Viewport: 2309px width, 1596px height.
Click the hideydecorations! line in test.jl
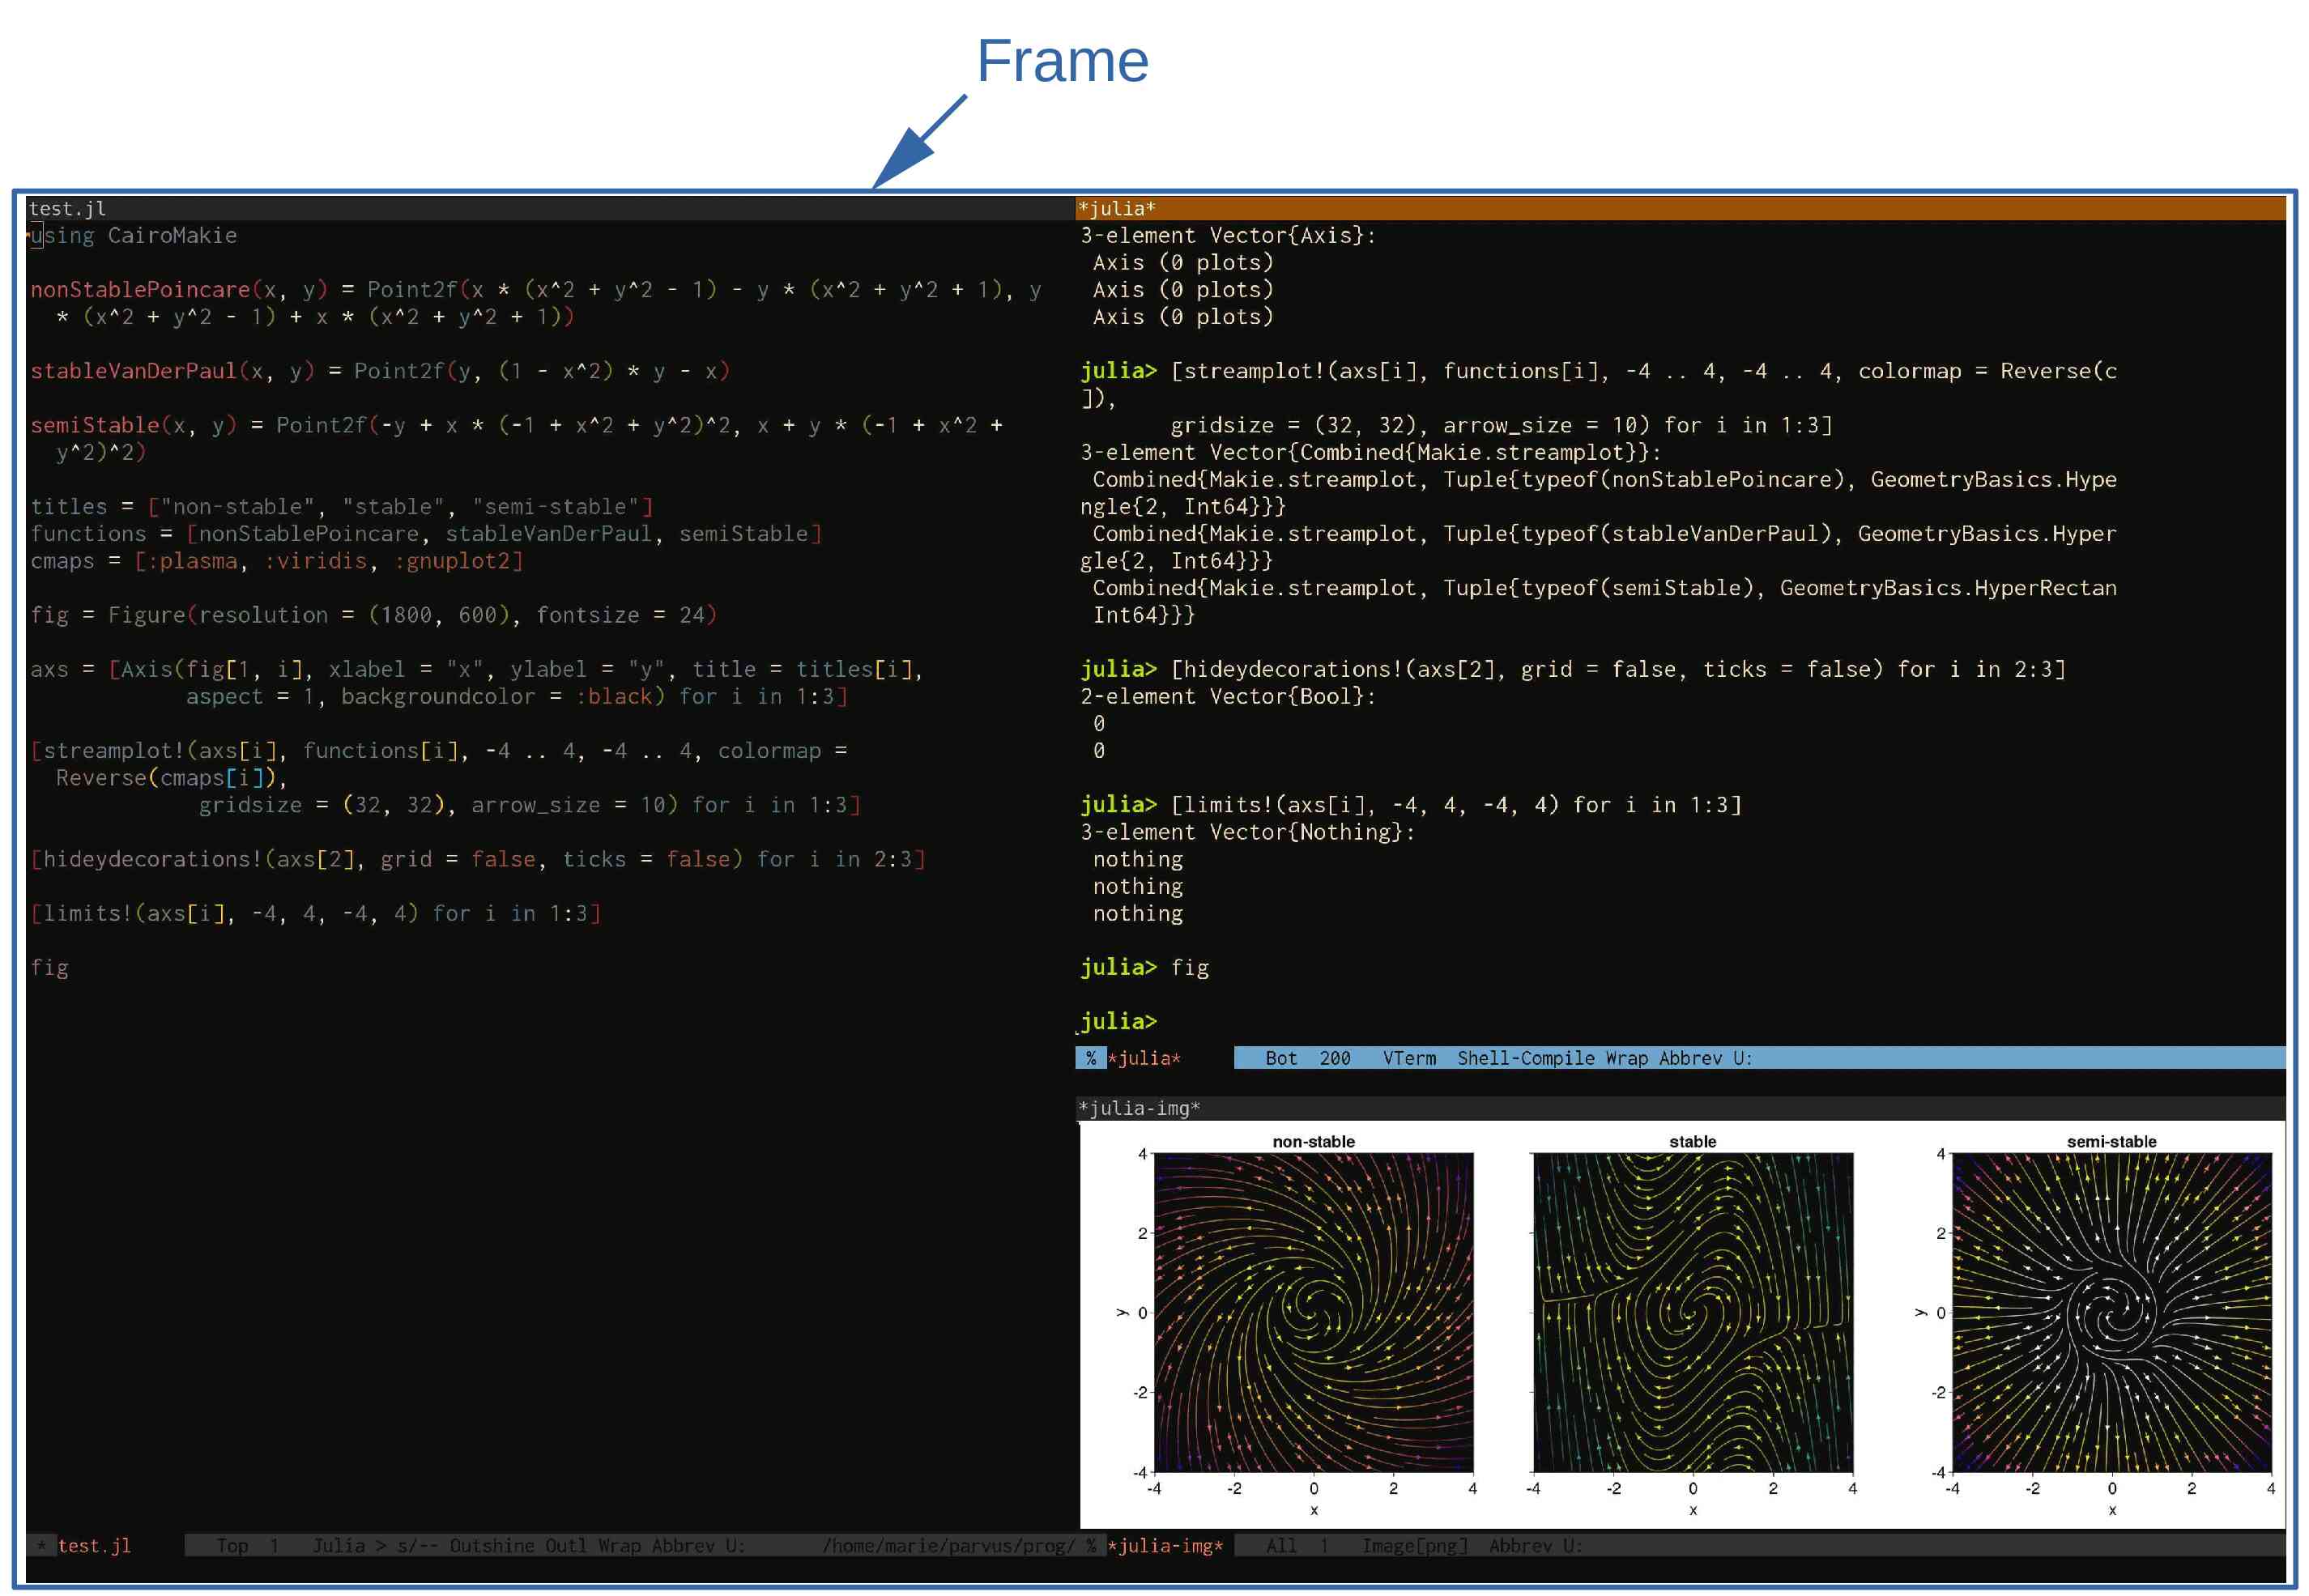pos(478,858)
